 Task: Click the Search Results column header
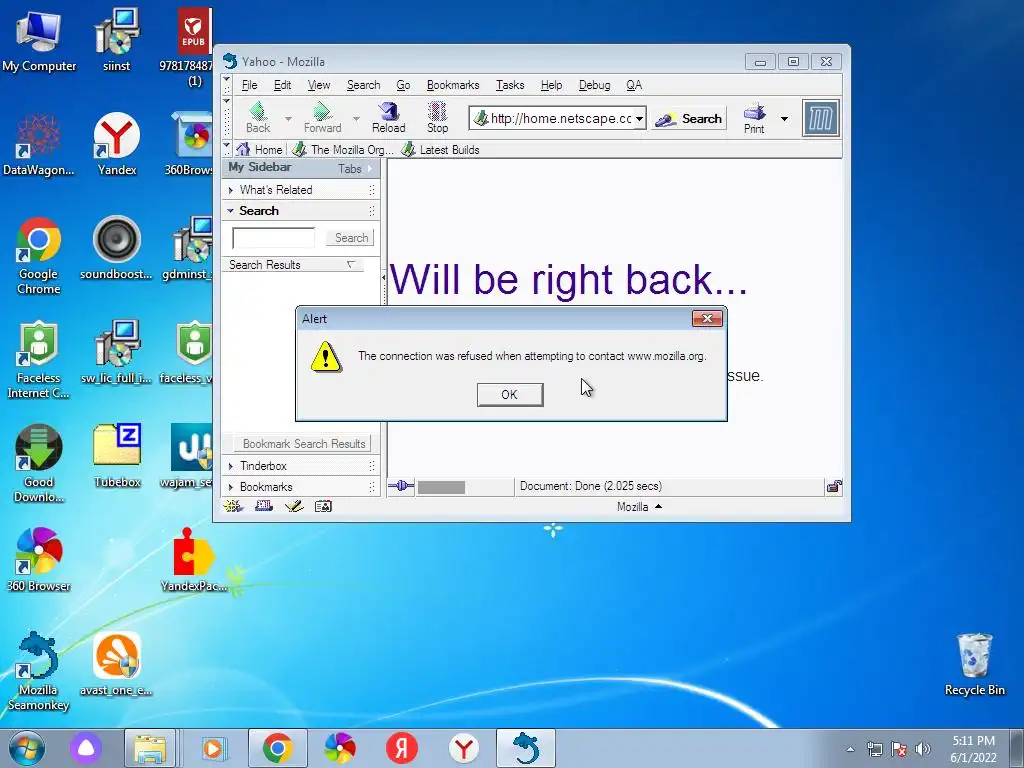coord(293,264)
